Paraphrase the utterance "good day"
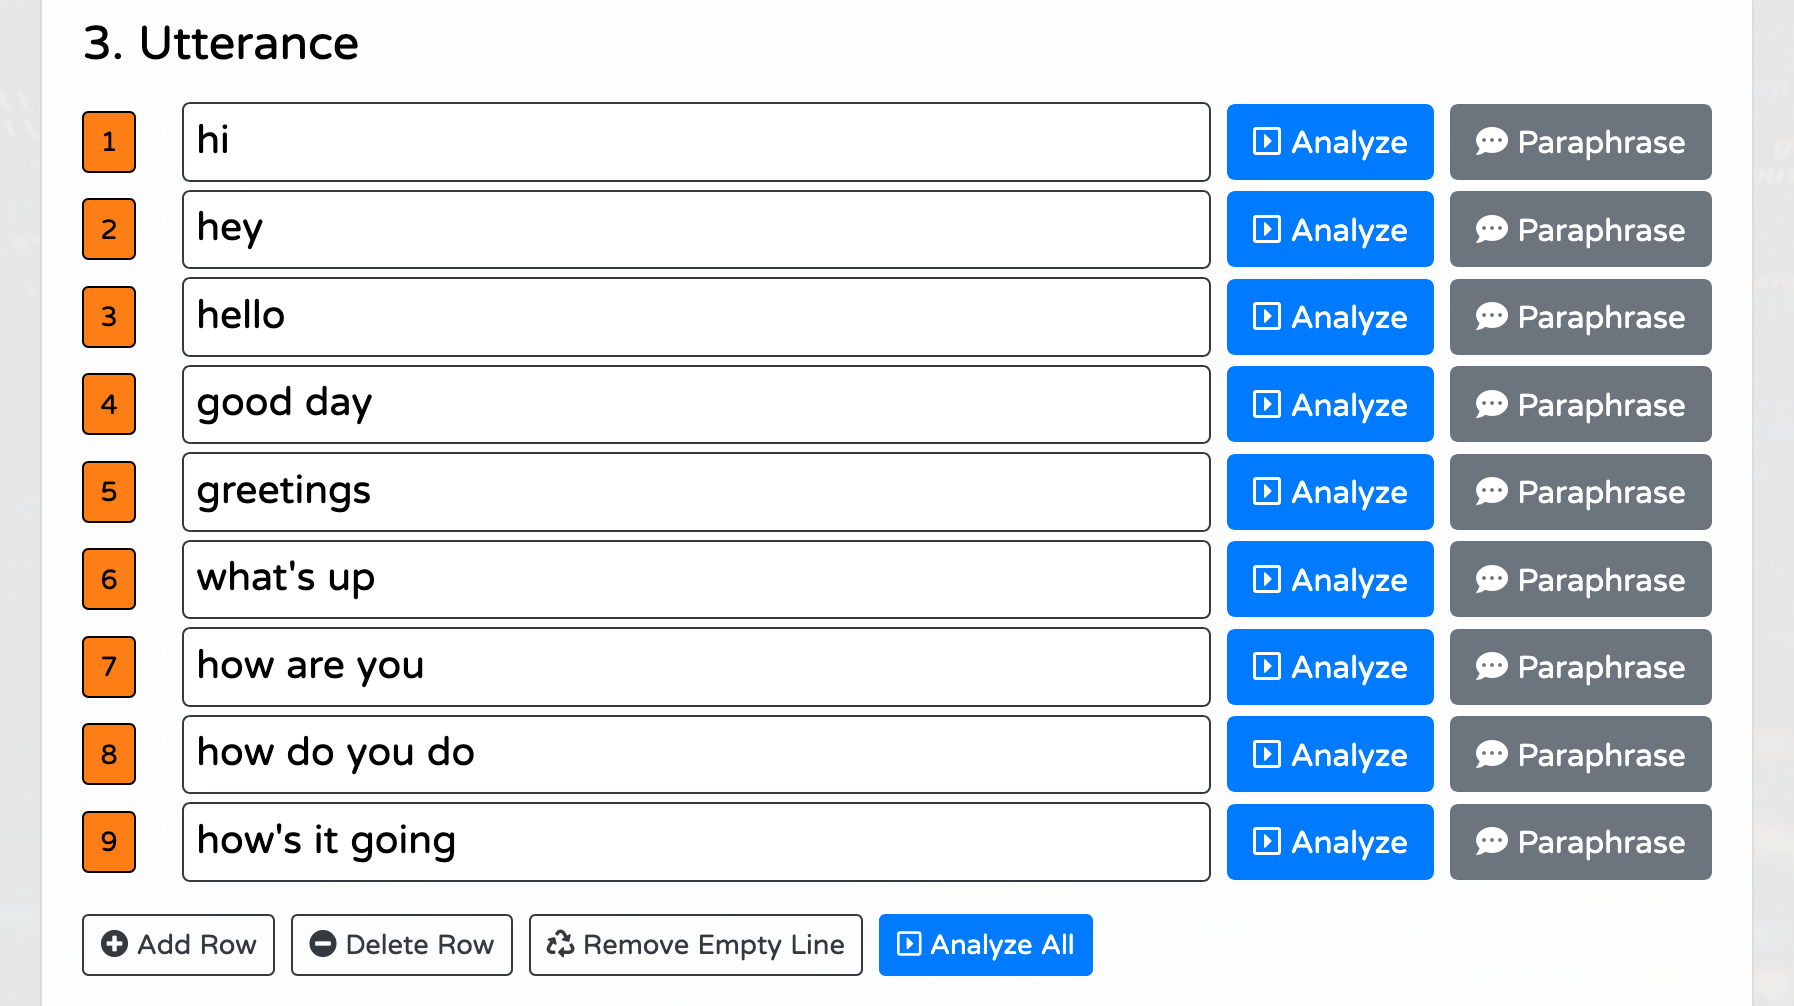Screen dimensions: 1794x1006 [x=1580, y=405]
